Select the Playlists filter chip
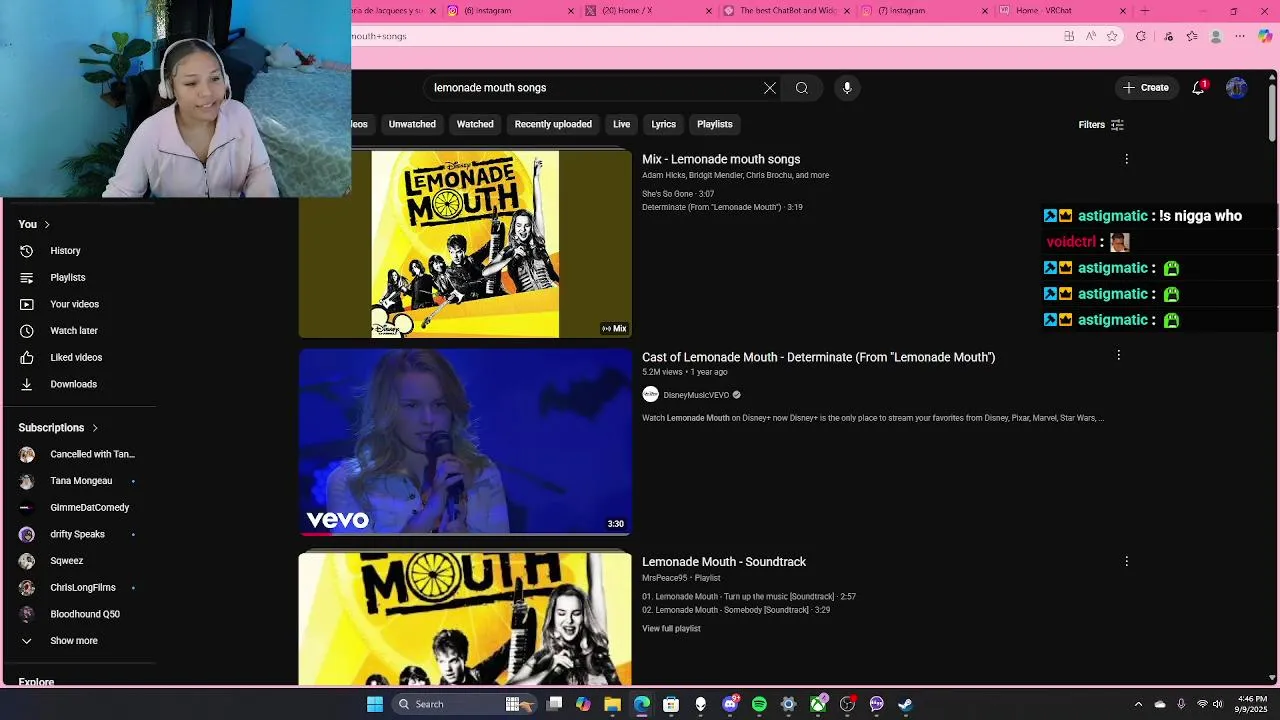Image resolution: width=1280 pixels, height=720 pixels. click(x=715, y=124)
